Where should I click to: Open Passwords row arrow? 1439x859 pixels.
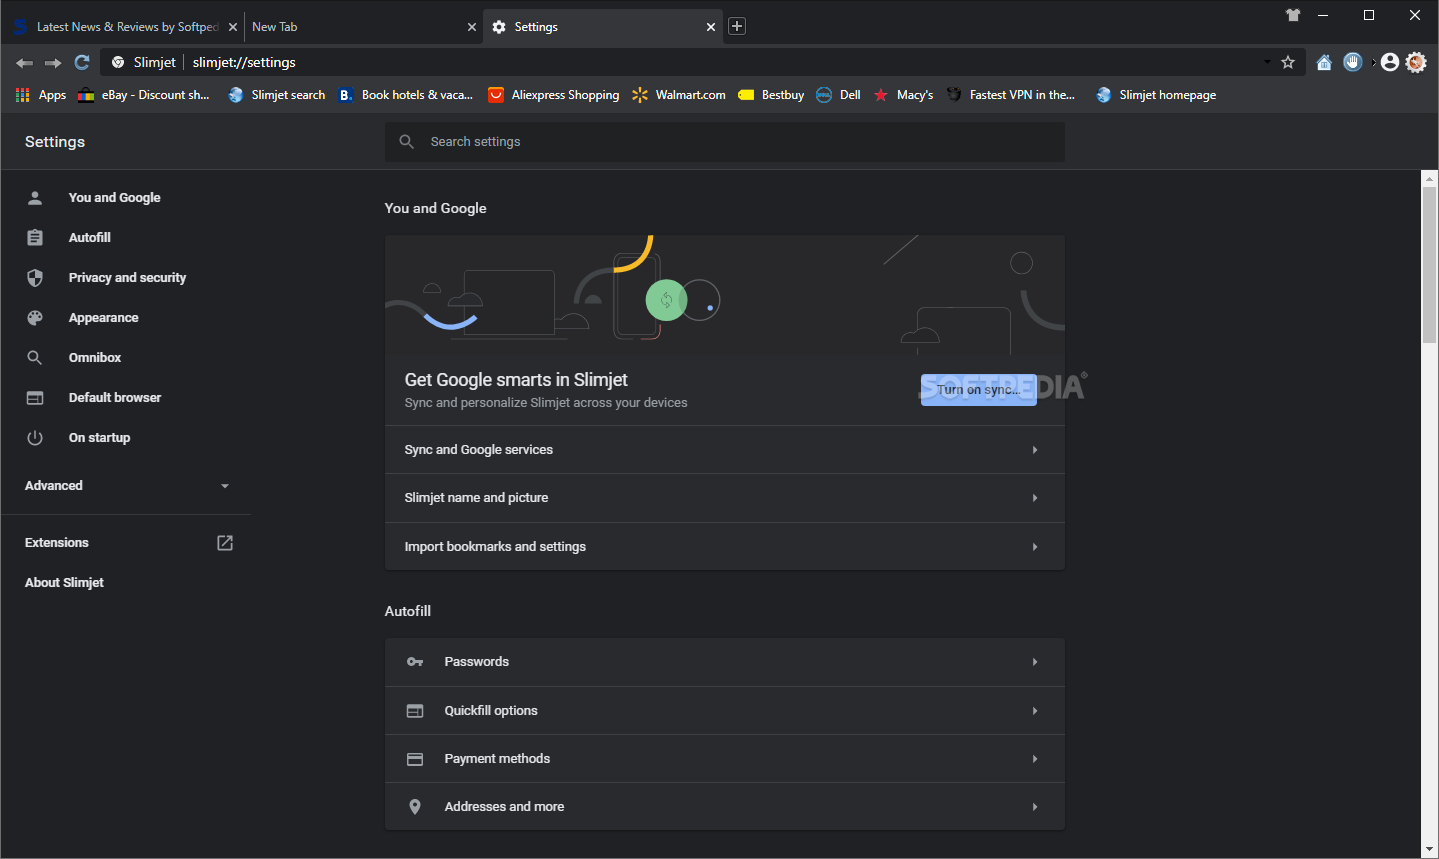tap(1034, 662)
